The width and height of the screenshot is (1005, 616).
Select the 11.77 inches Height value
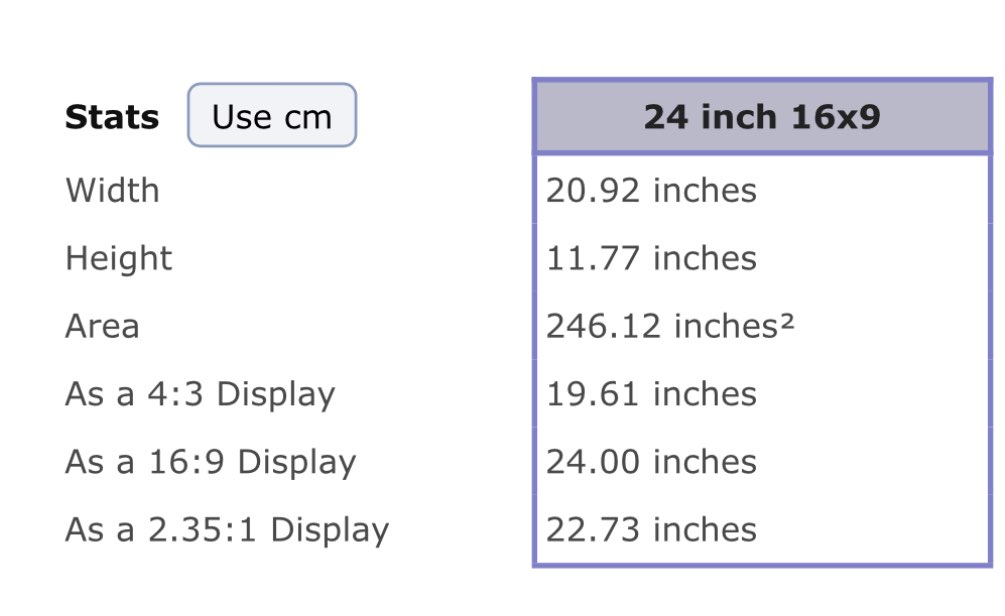tap(651, 258)
